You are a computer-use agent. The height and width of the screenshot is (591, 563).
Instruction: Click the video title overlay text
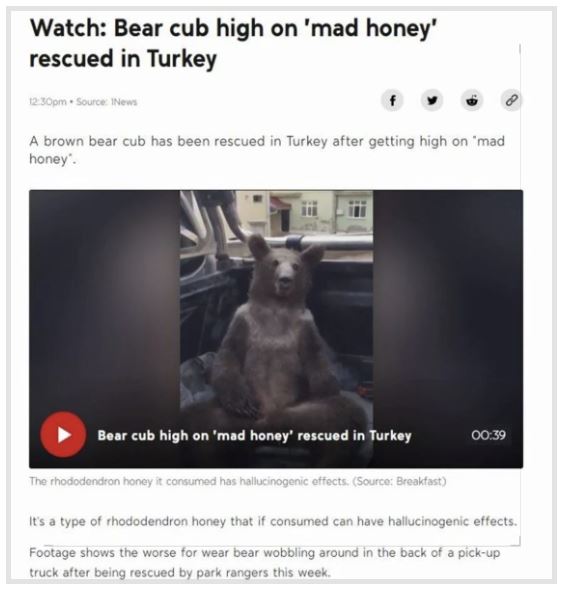coord(254,435)
